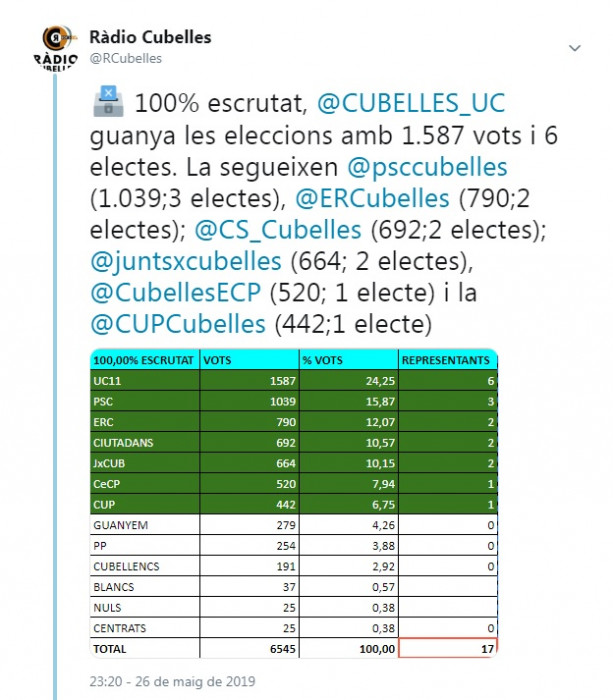Click the '% VOTS' column header
This screenshot has width=613, height=700.
click(x=348, y=360)
